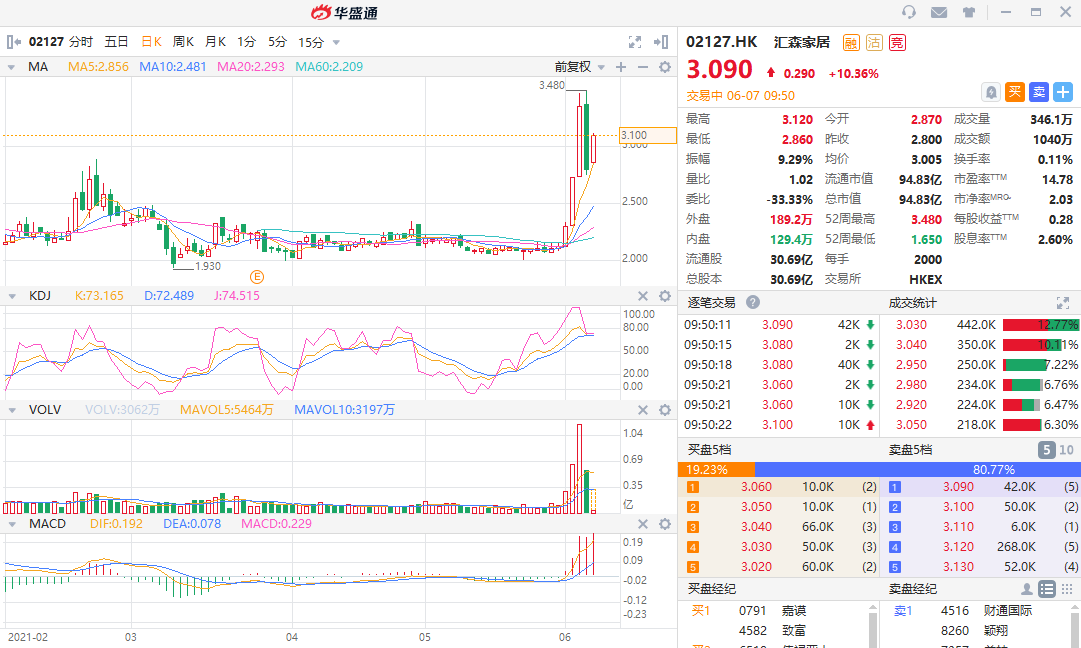Click MA5:2.856 indicator label

pyautogui.click(x=98, y=67)
